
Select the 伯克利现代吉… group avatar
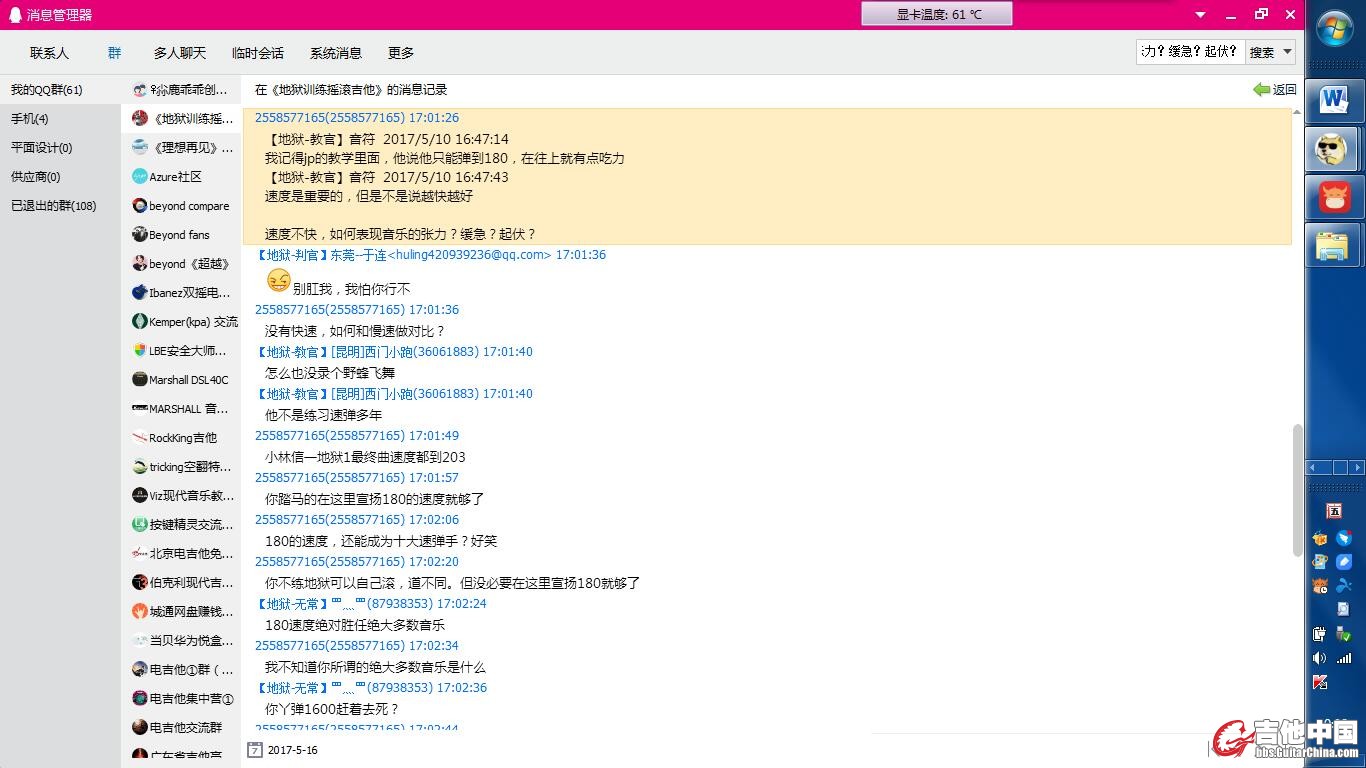coord(140,583)
